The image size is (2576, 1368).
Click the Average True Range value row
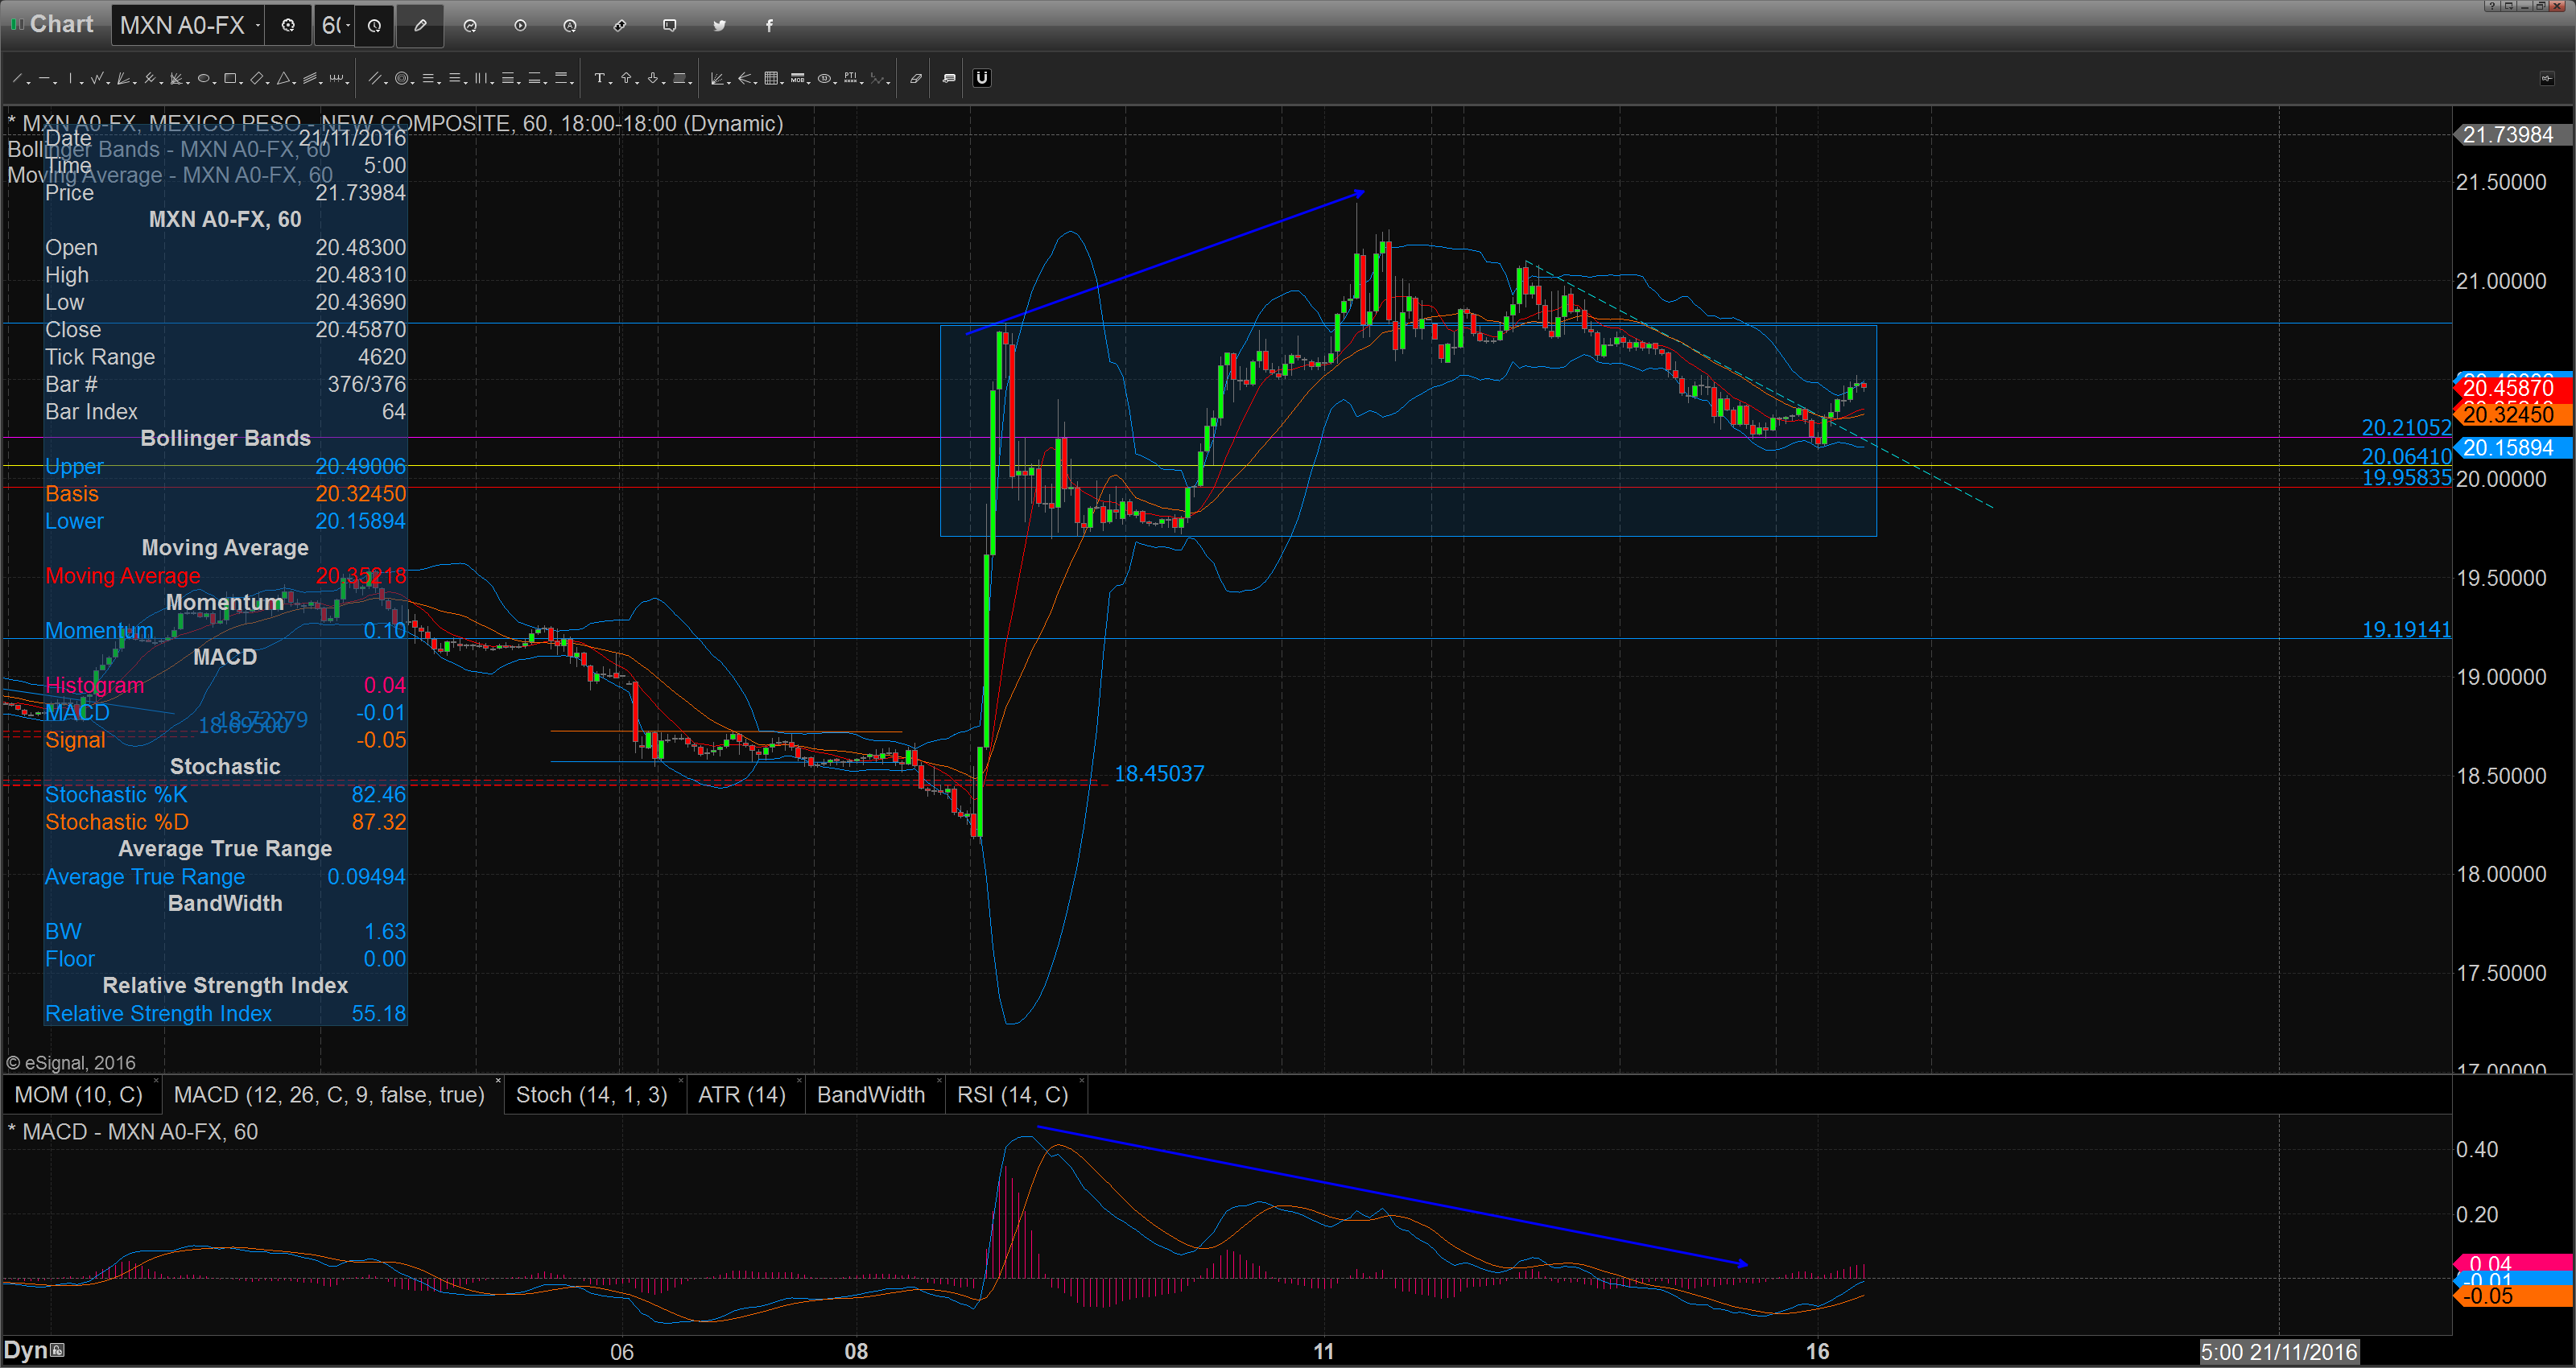225,876
